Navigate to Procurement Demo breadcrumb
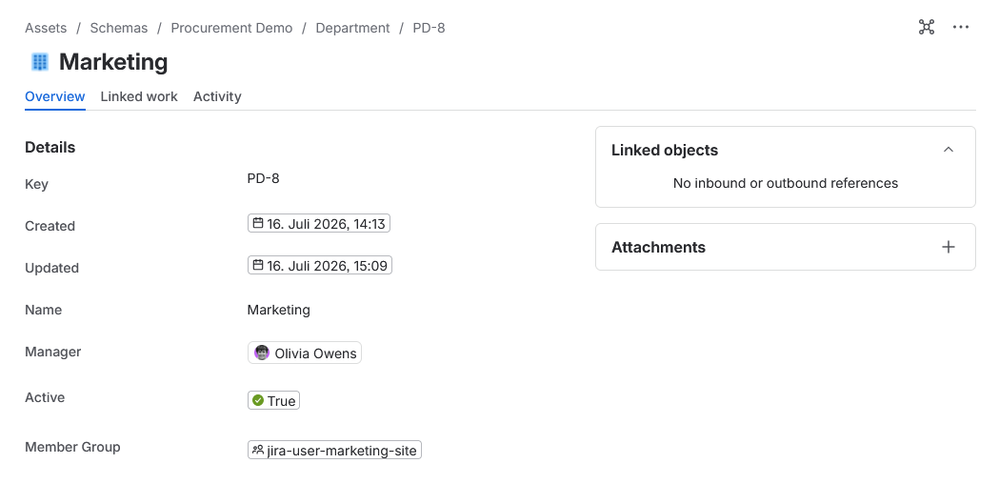Screen dimensions: 999x487 click(232, 28)
